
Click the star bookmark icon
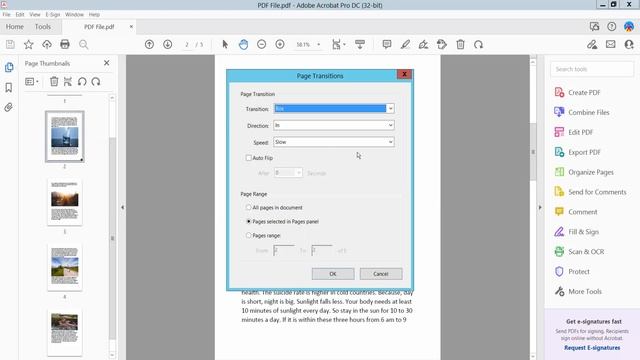click(29, 44)
